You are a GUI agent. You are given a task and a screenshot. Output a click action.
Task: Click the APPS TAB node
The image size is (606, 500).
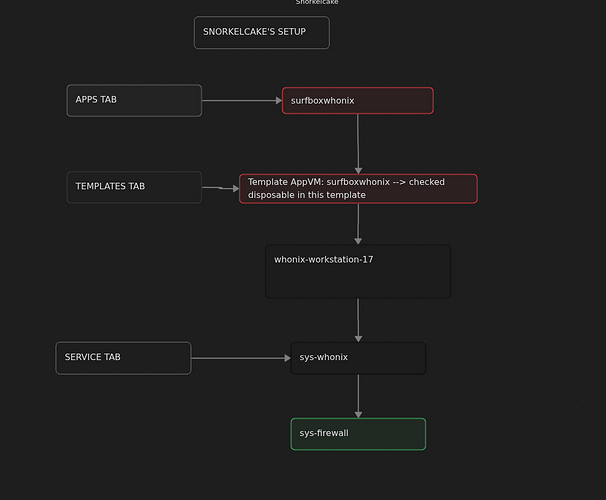click(x=134, y=100)
